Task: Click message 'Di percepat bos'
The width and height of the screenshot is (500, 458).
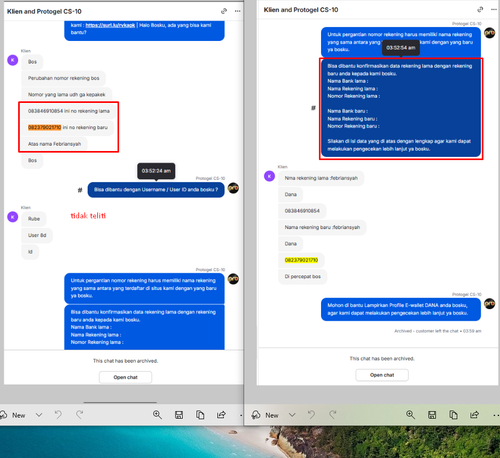Action: click(x=303, y=277)
